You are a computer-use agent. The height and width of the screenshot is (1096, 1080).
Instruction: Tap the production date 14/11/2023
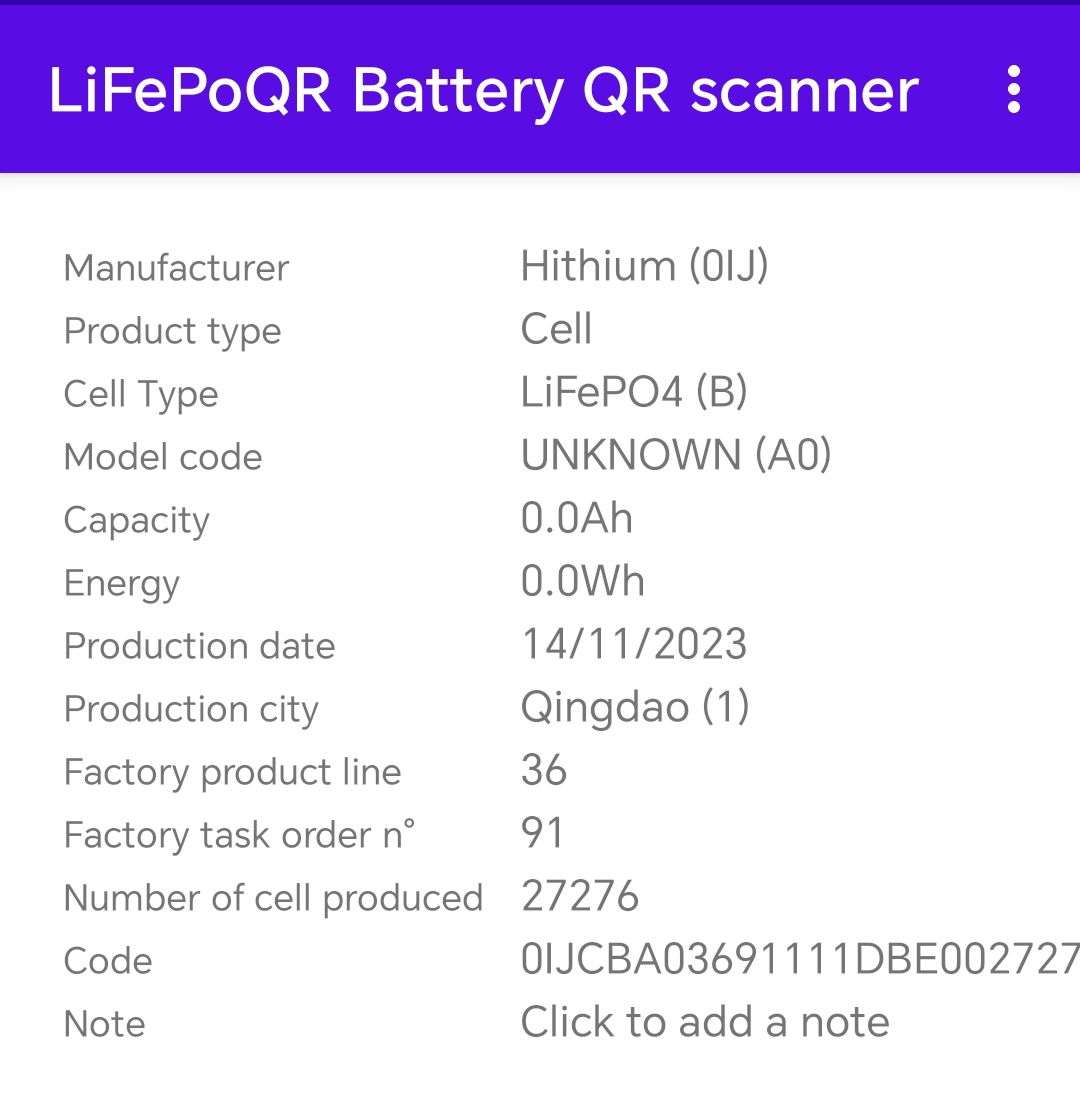point(633,644)
